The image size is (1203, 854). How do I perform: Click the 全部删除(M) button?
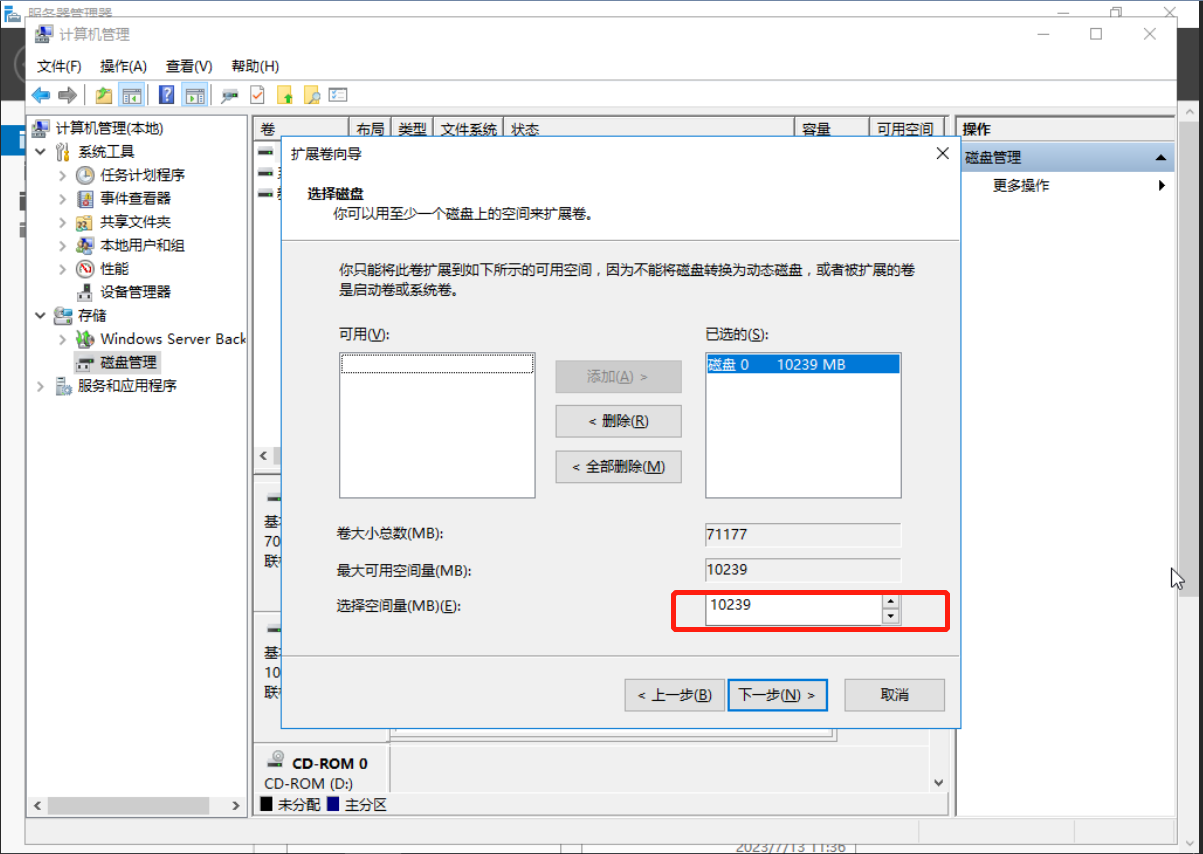[x=618, y=467]
